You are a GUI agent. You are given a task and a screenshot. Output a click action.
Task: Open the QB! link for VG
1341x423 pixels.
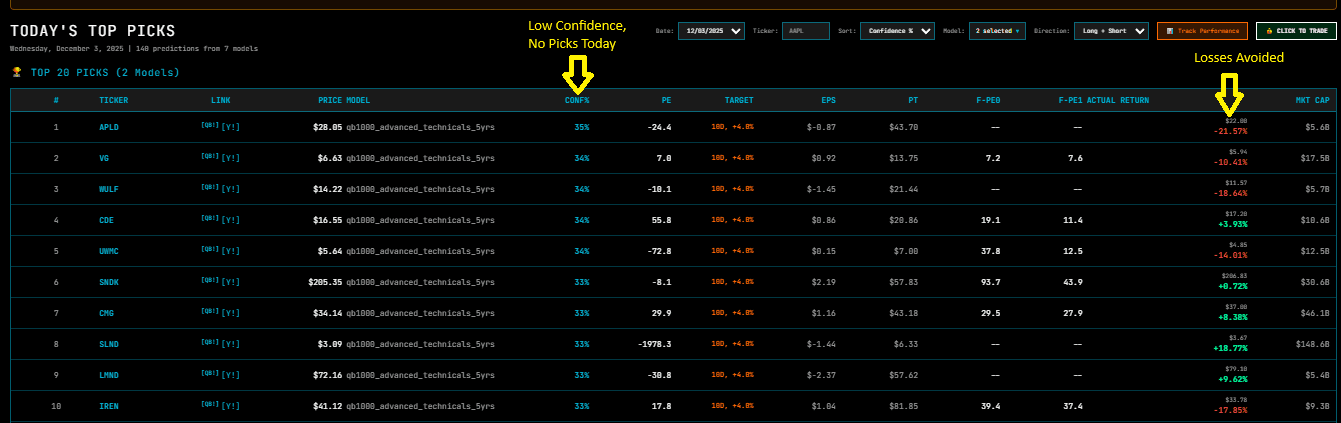pos(209,158)
